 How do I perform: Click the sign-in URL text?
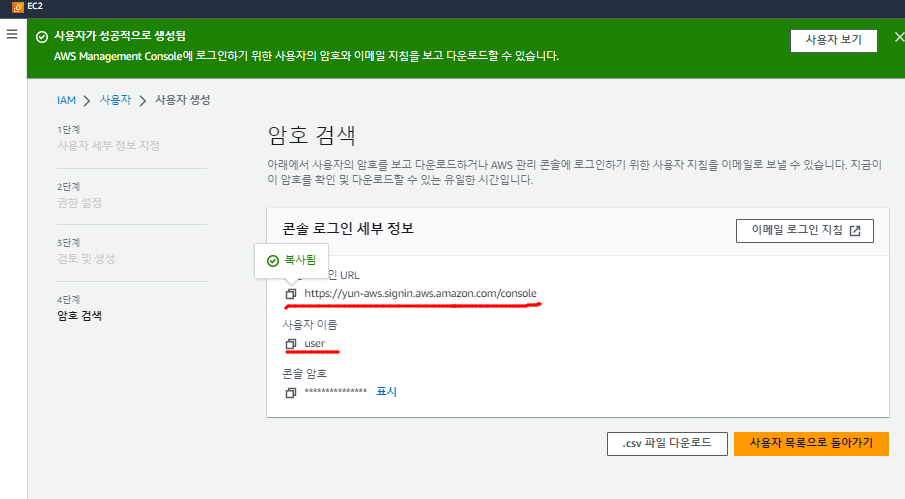[420, 293]
